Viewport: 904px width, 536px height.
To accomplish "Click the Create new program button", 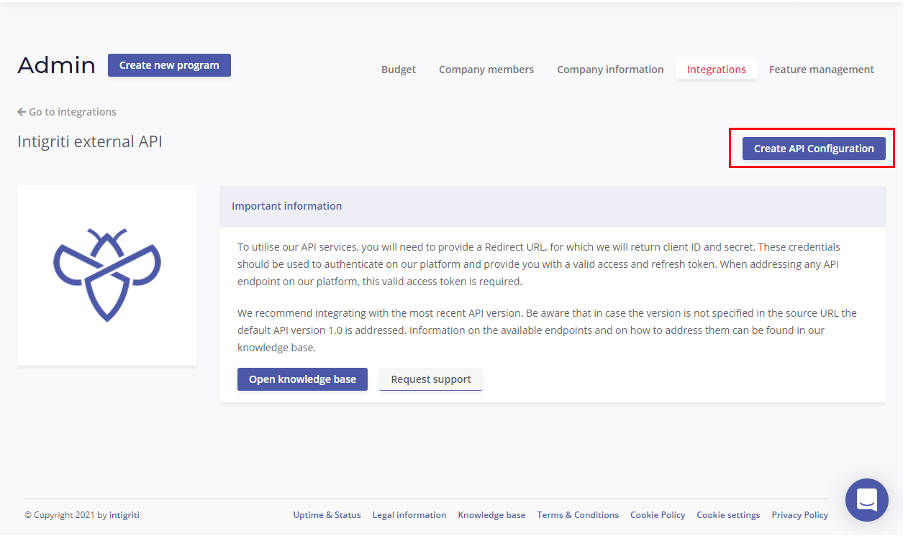I will (169, 65).
